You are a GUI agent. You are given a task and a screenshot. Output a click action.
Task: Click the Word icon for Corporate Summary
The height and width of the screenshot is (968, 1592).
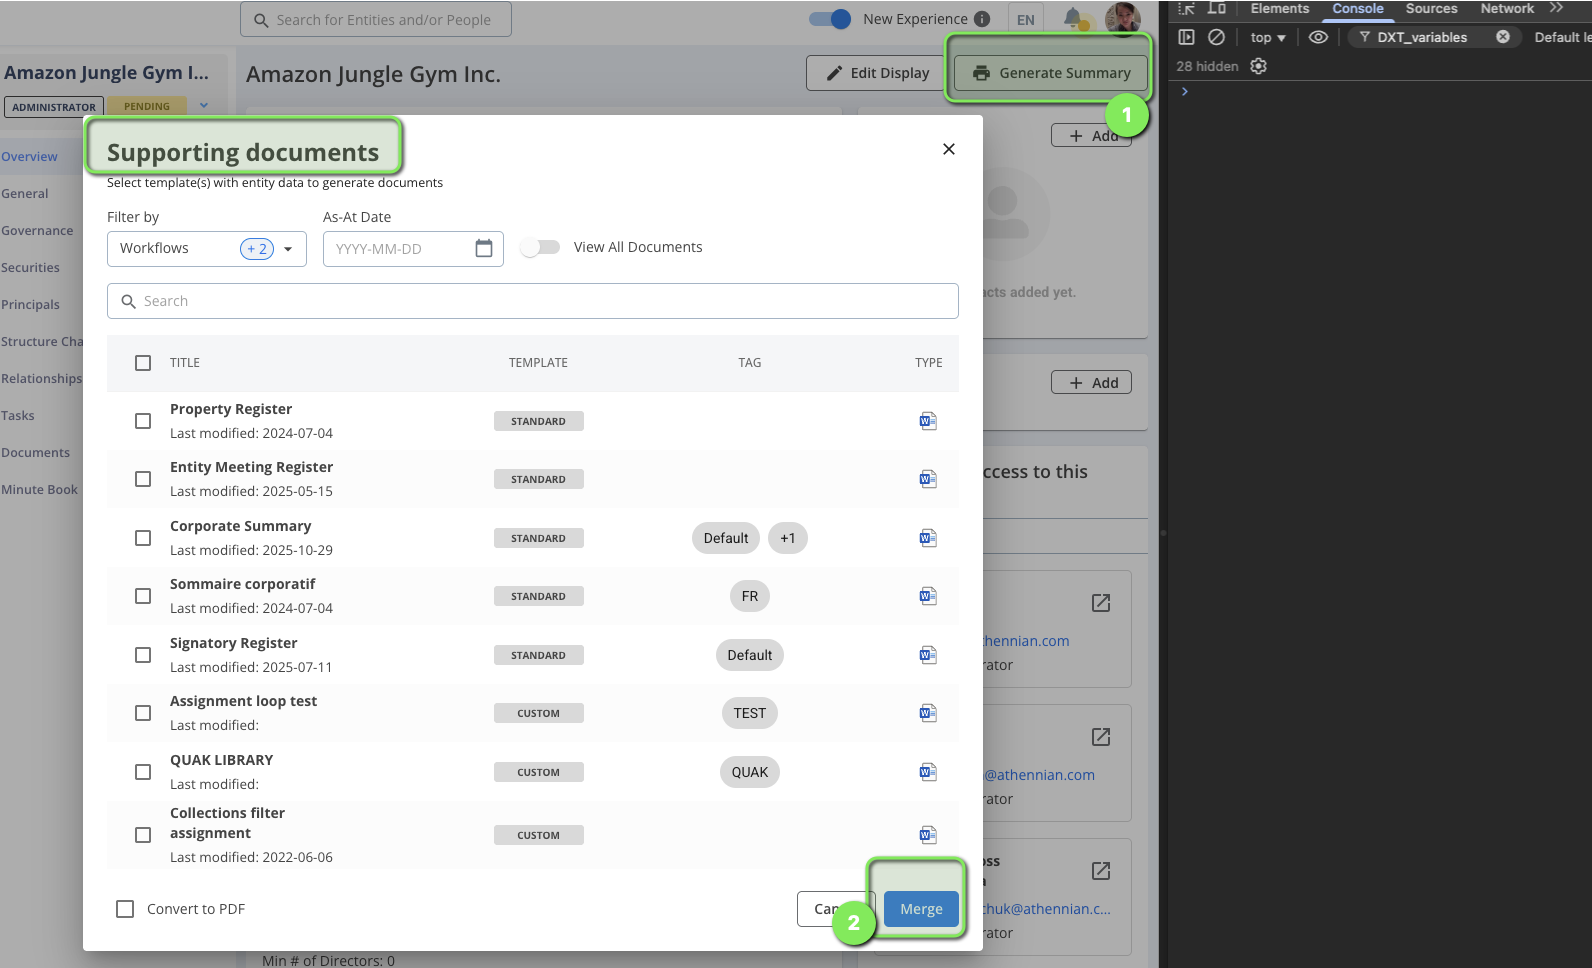[928, 538]
